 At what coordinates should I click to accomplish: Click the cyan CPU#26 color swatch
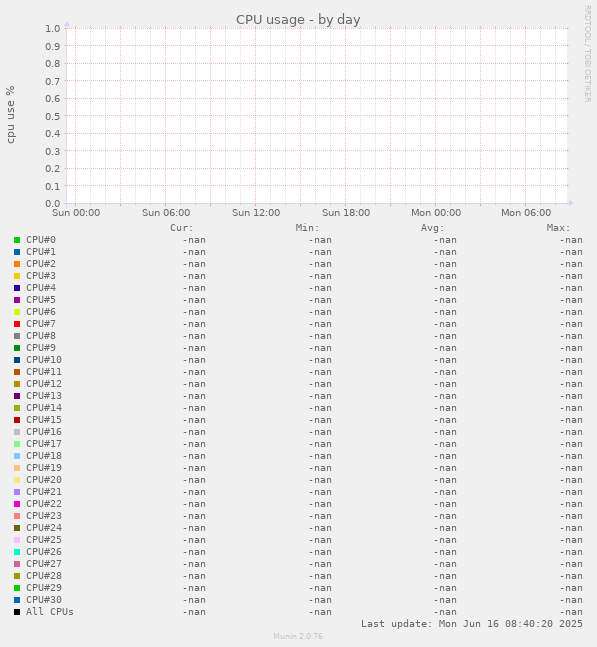[x=17, y=552]
